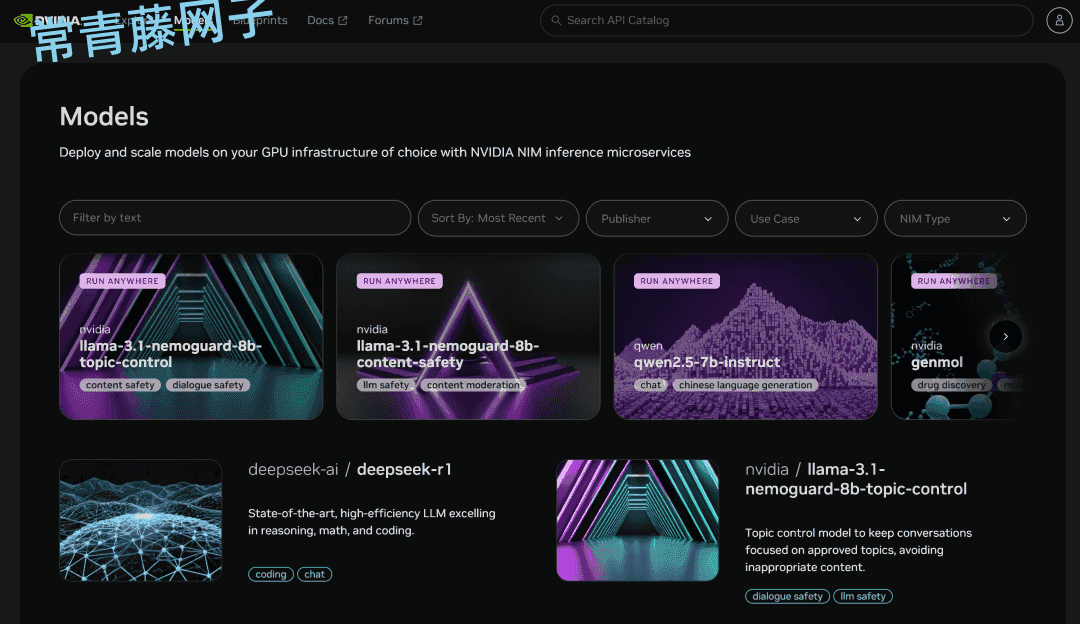Screen dimensions: 1080x624
Task: Open the llama-3.1-nemoguard-8b-topic-control carousel card
Action: coord(191,337)
